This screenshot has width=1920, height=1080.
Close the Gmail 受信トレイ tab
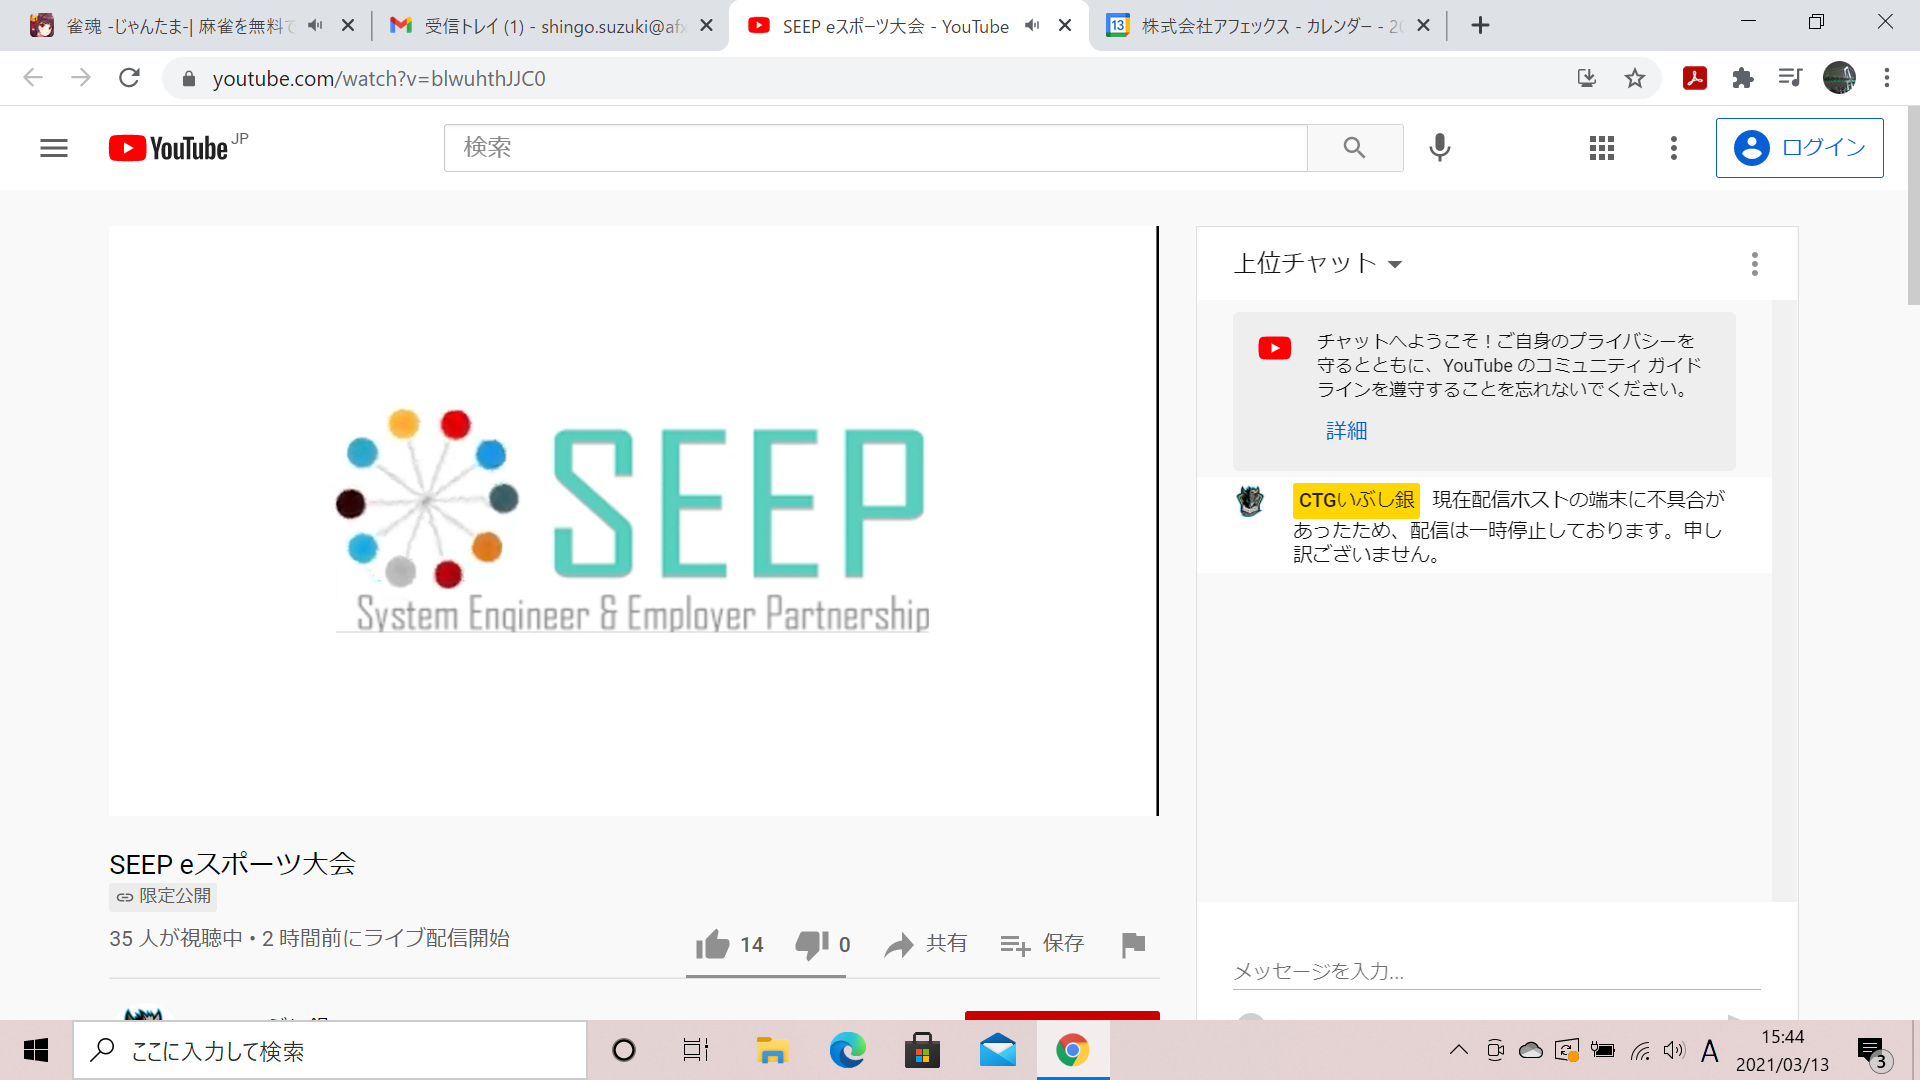click(x=706, y=26)
